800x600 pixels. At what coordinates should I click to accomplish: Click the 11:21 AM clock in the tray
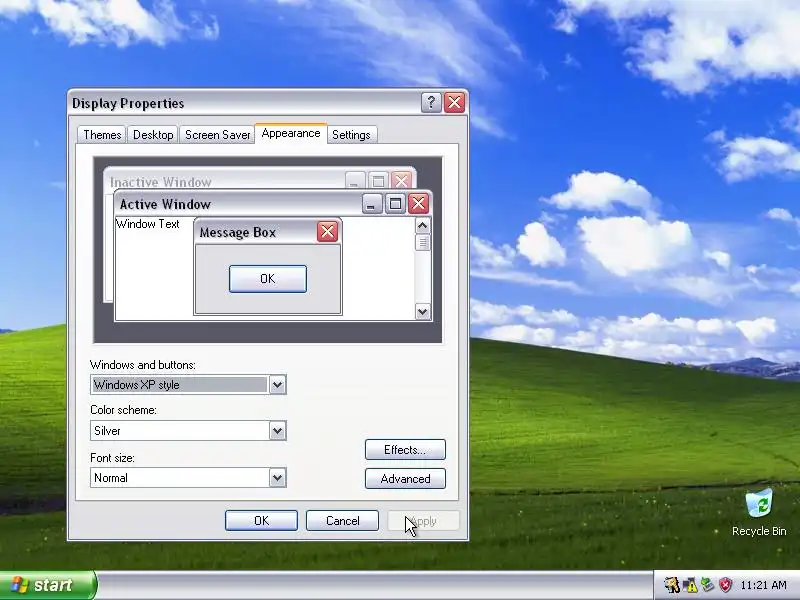click(x=763, y=585)
